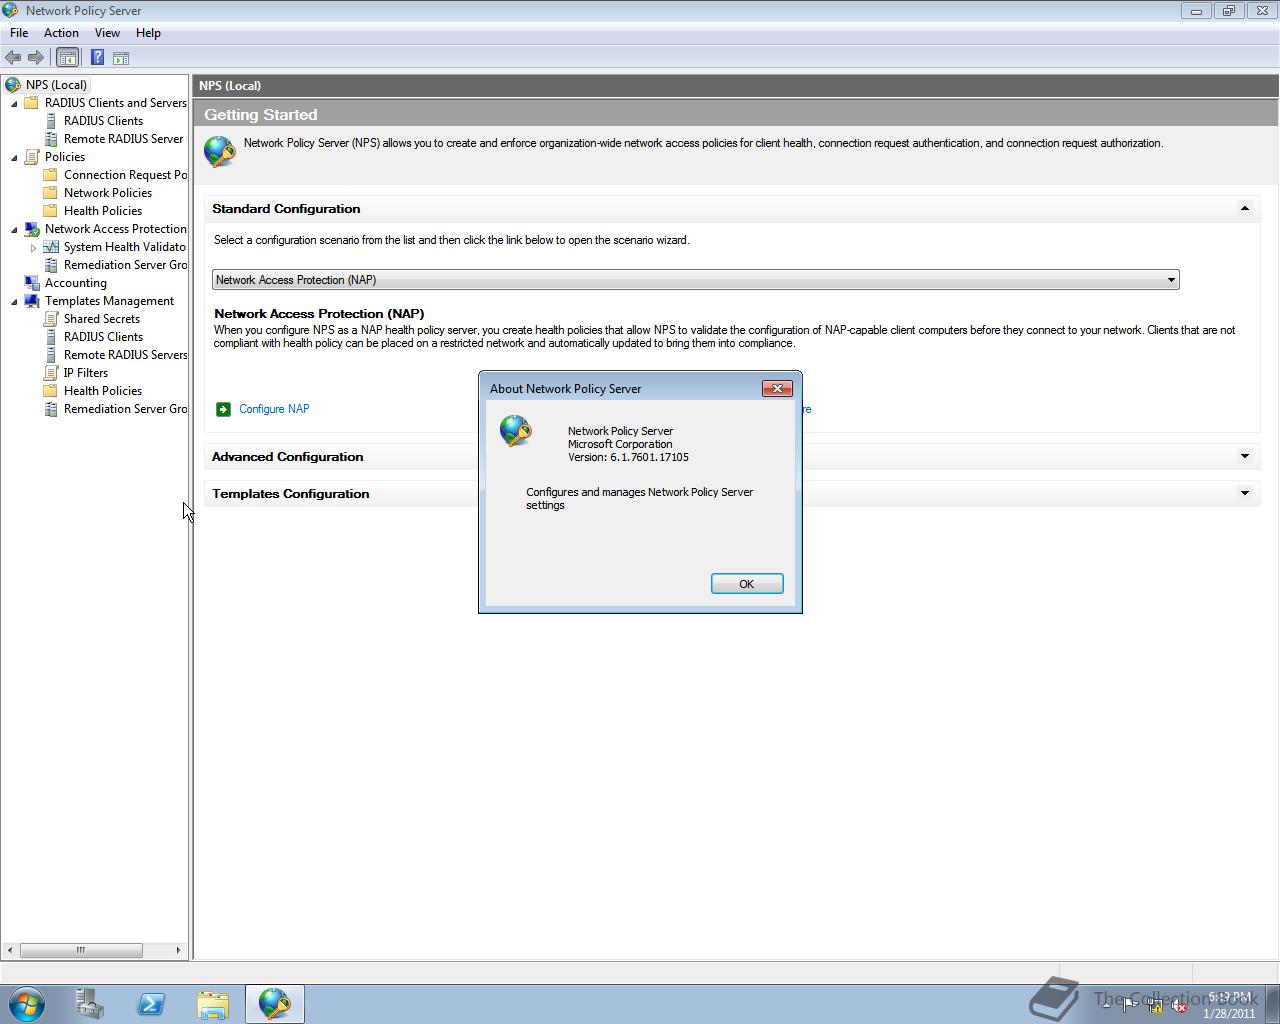This screenshot has width=1280, height=1024.
Task: Collapse the Templates Management tree node
Action: tap(14, 301)
